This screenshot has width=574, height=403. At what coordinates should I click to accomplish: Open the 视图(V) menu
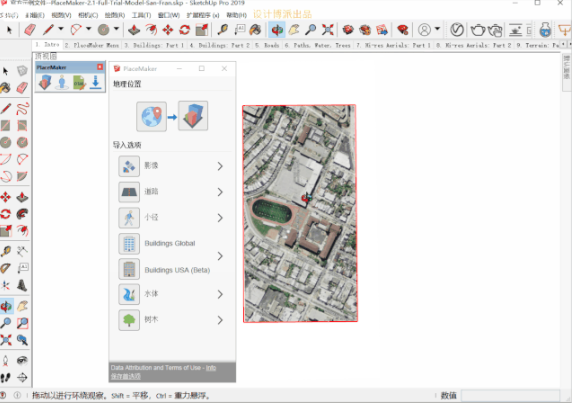pyautogui.click(x=61, y=15)
